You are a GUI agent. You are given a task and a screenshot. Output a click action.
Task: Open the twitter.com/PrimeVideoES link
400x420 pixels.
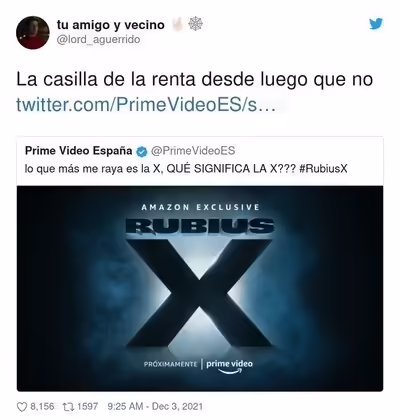[146, 105]
